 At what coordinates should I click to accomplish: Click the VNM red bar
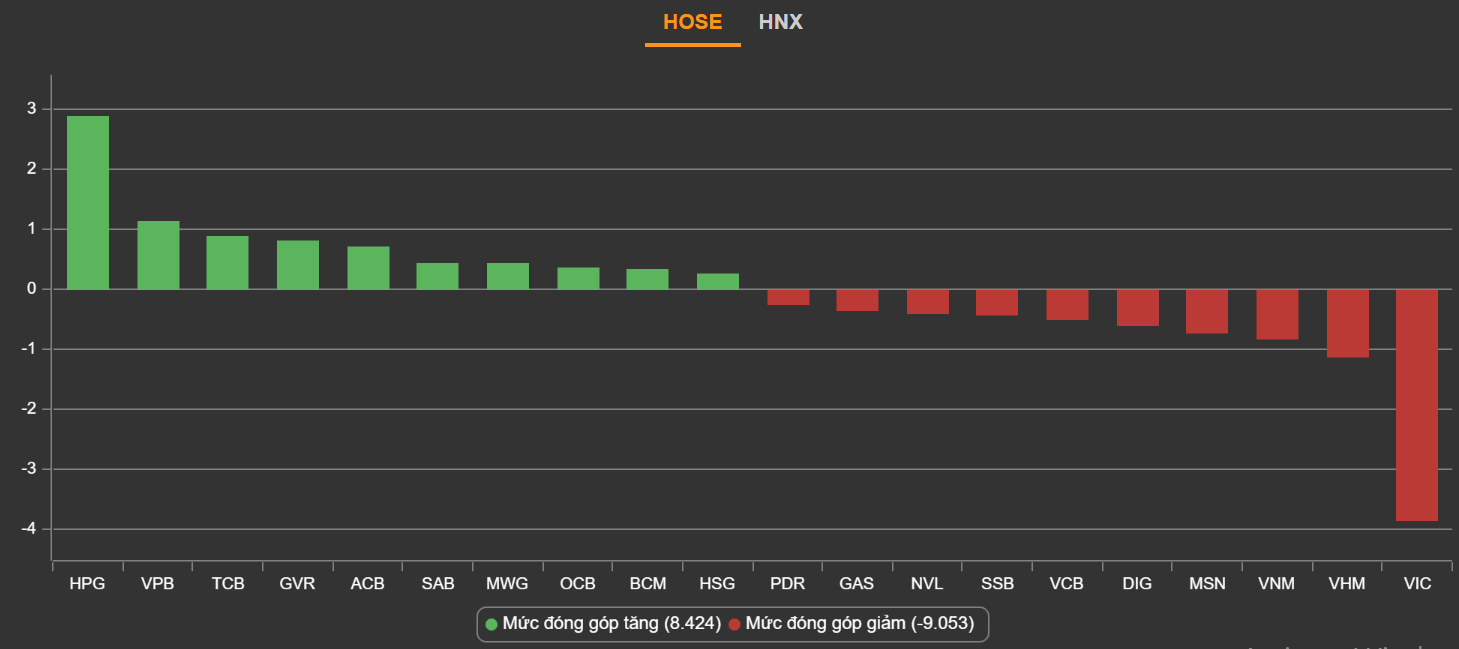pos(1277,314)
